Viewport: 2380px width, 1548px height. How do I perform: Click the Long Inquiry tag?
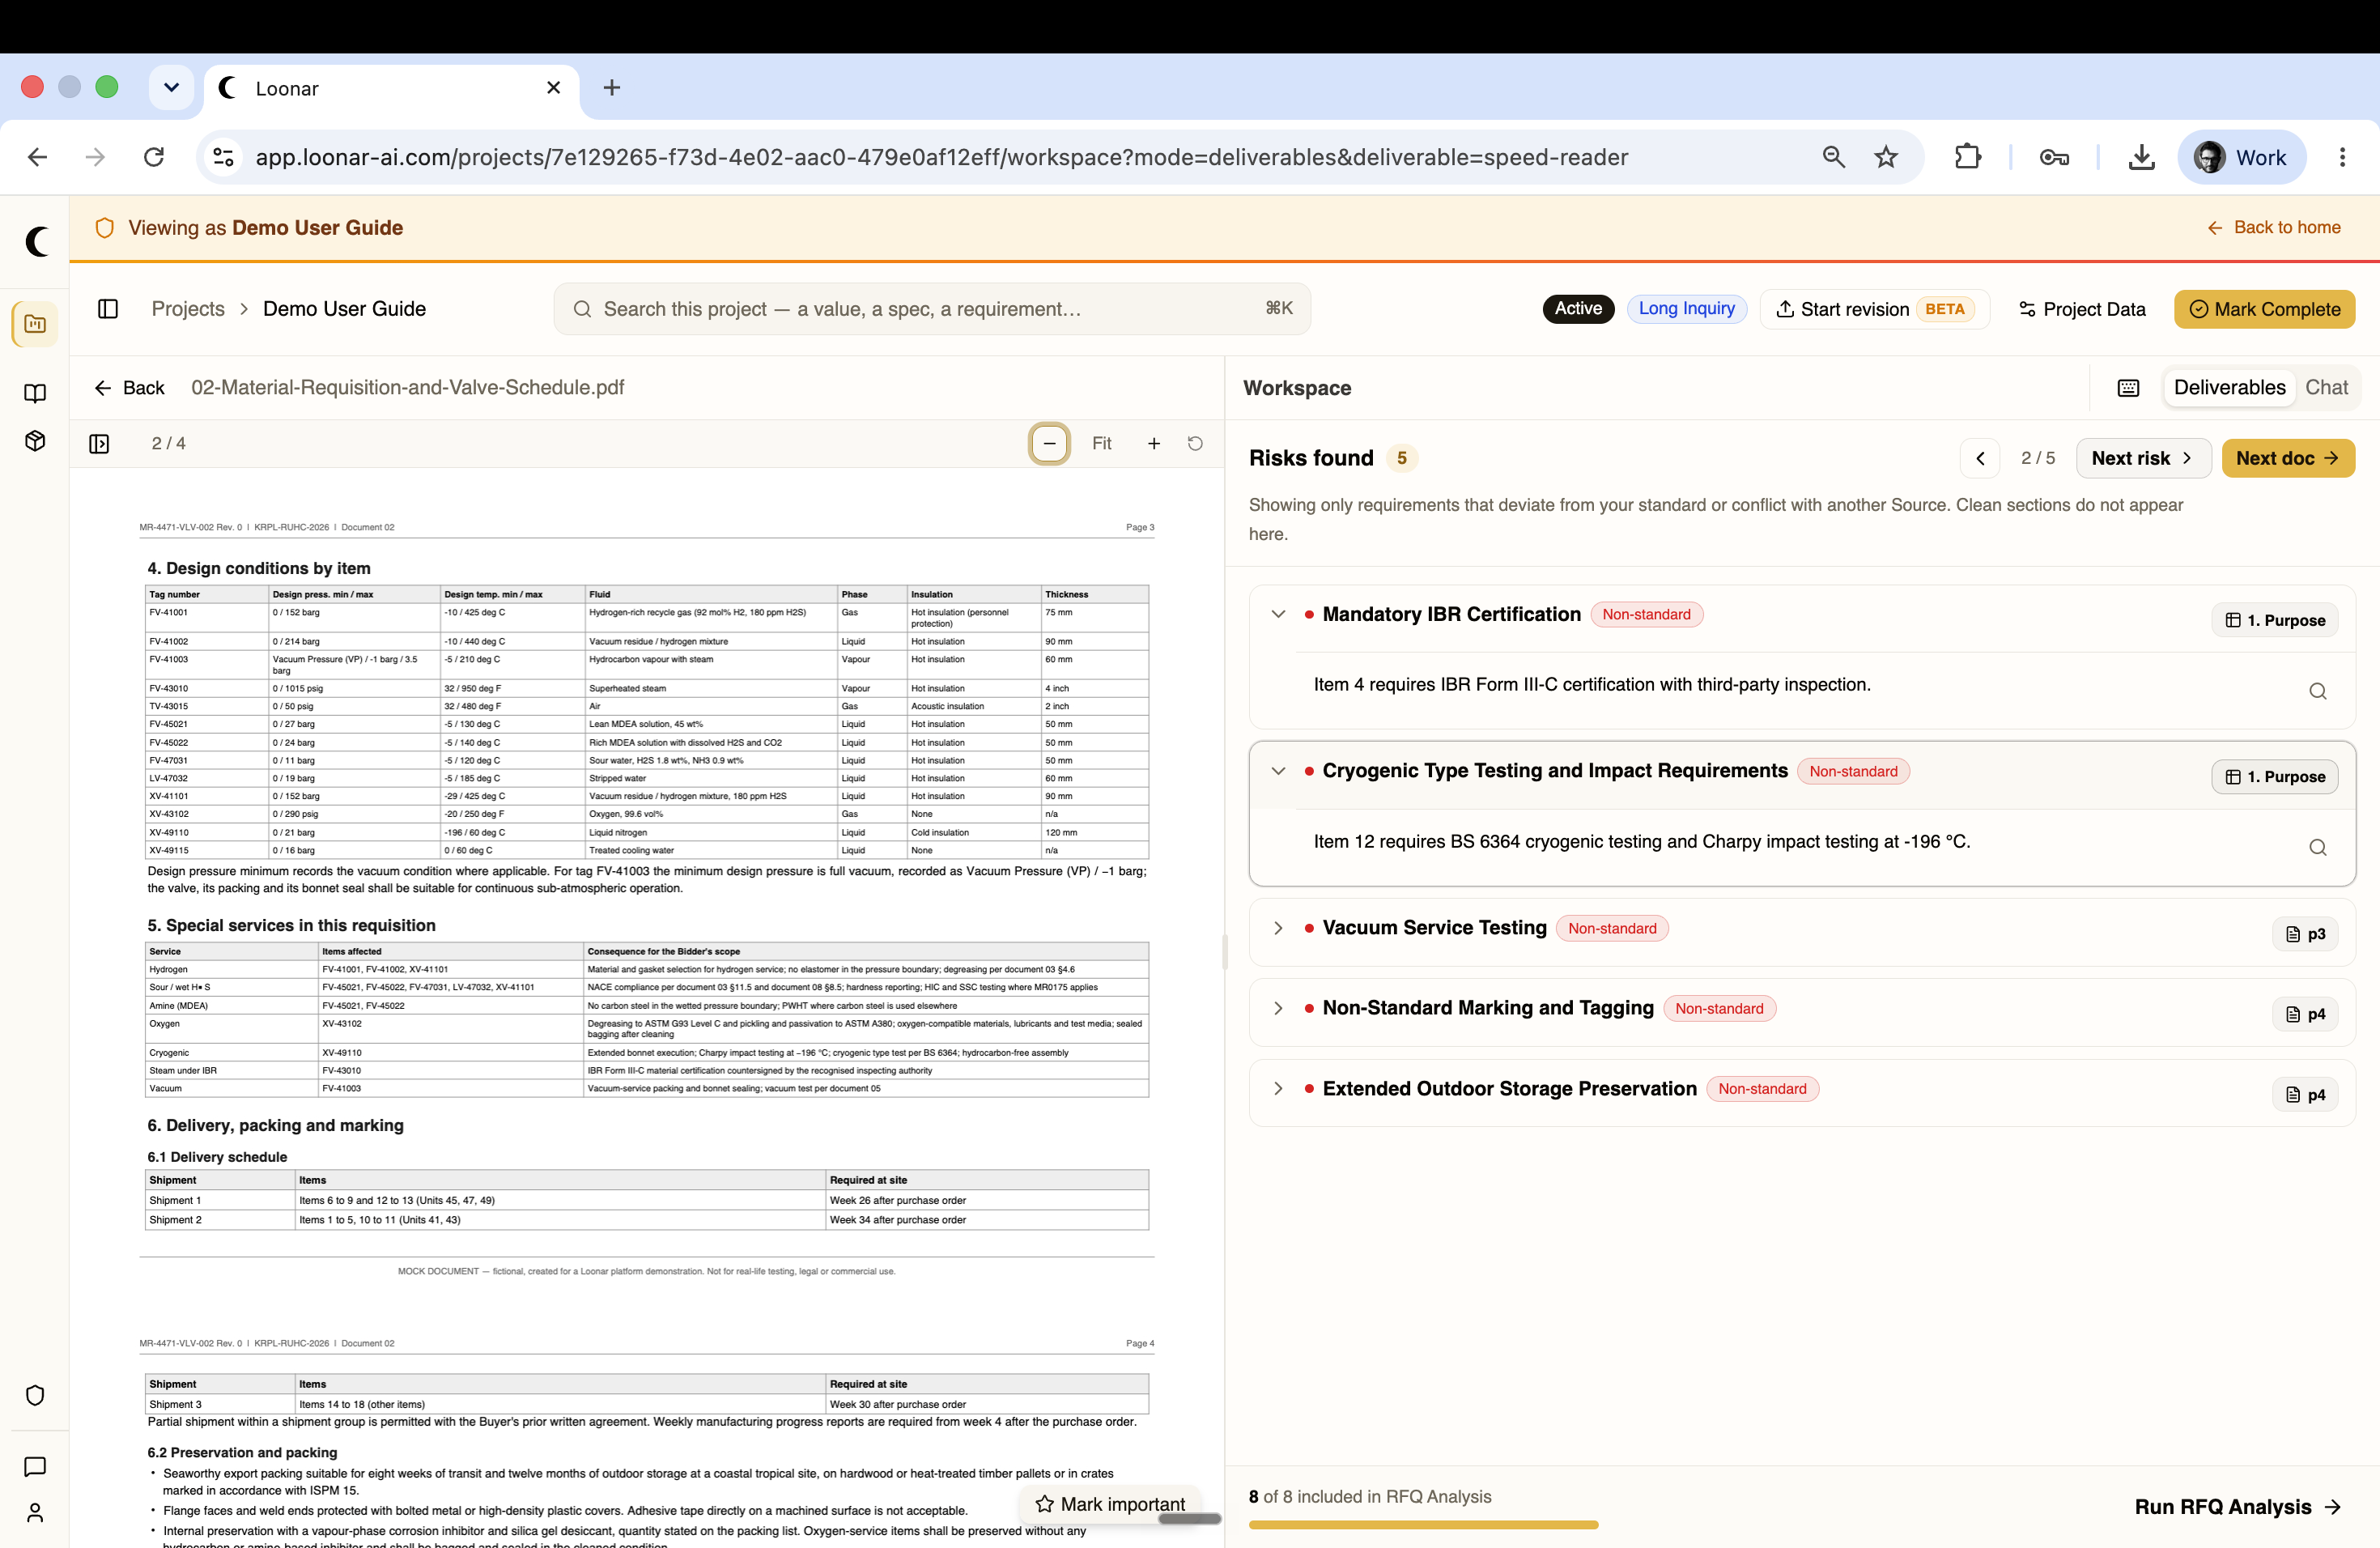1686,309
